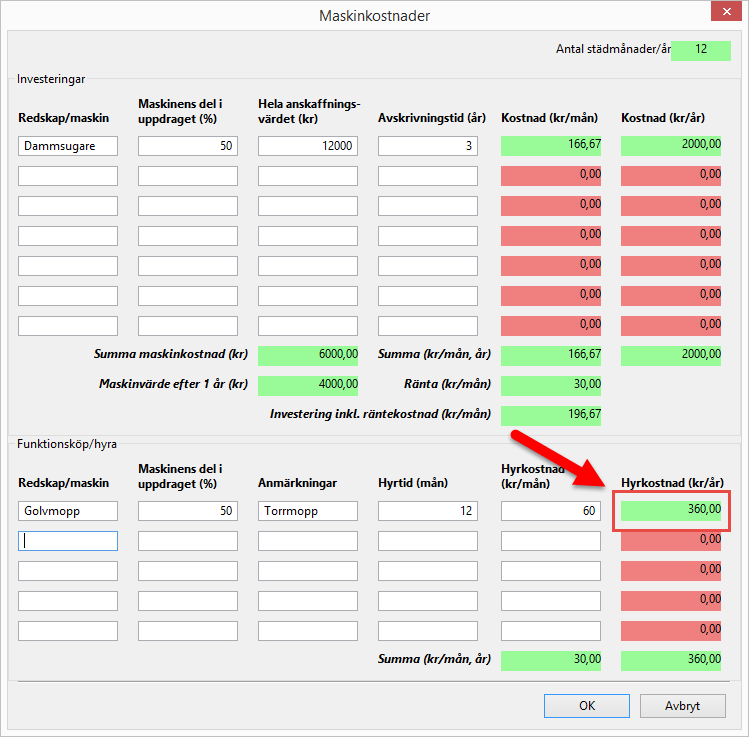The image size is (749, 737).
Task: Click the acquisition value field containing 12000
Action: pos(308,146)
